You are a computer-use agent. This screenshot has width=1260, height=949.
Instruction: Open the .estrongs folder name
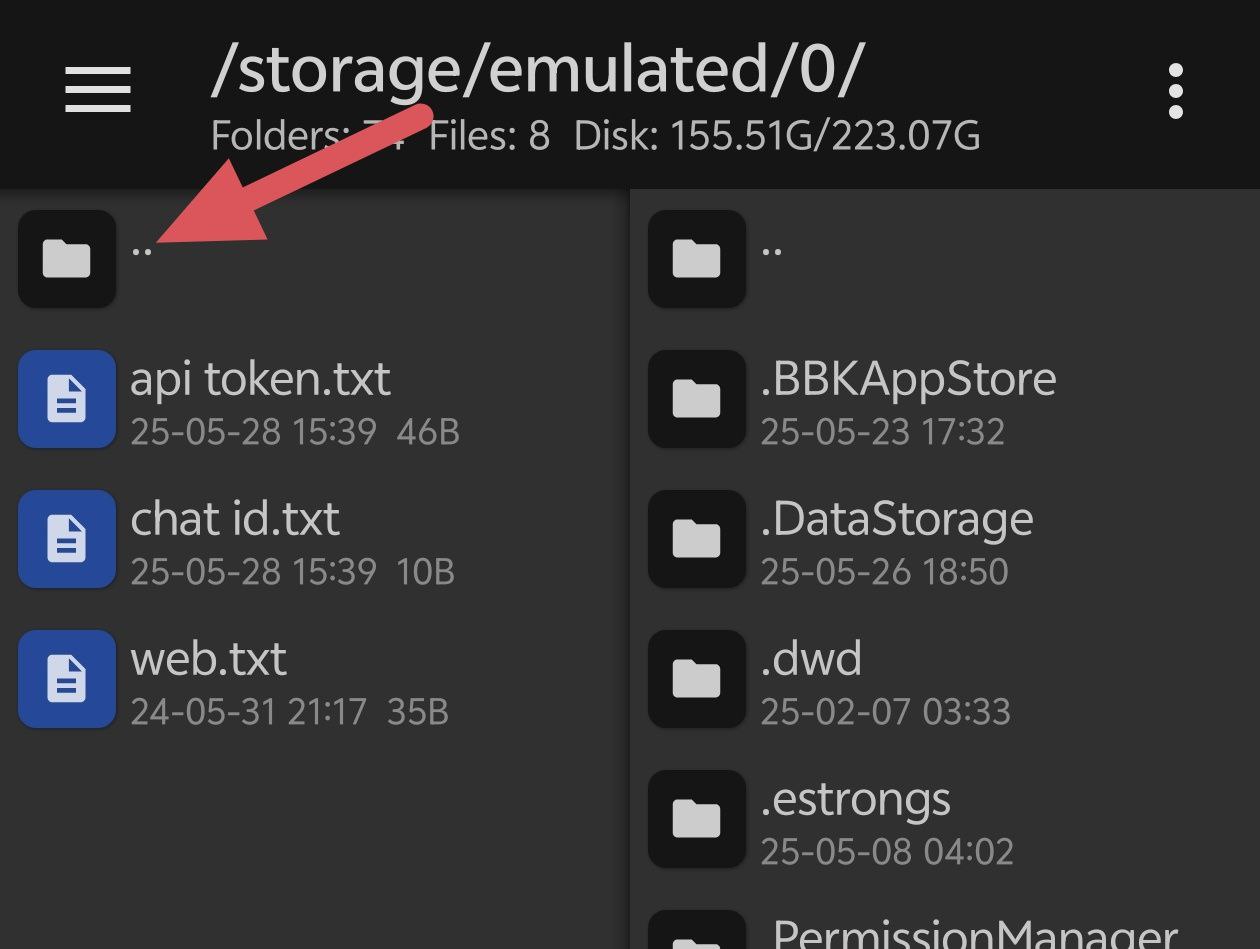[855, 800]
